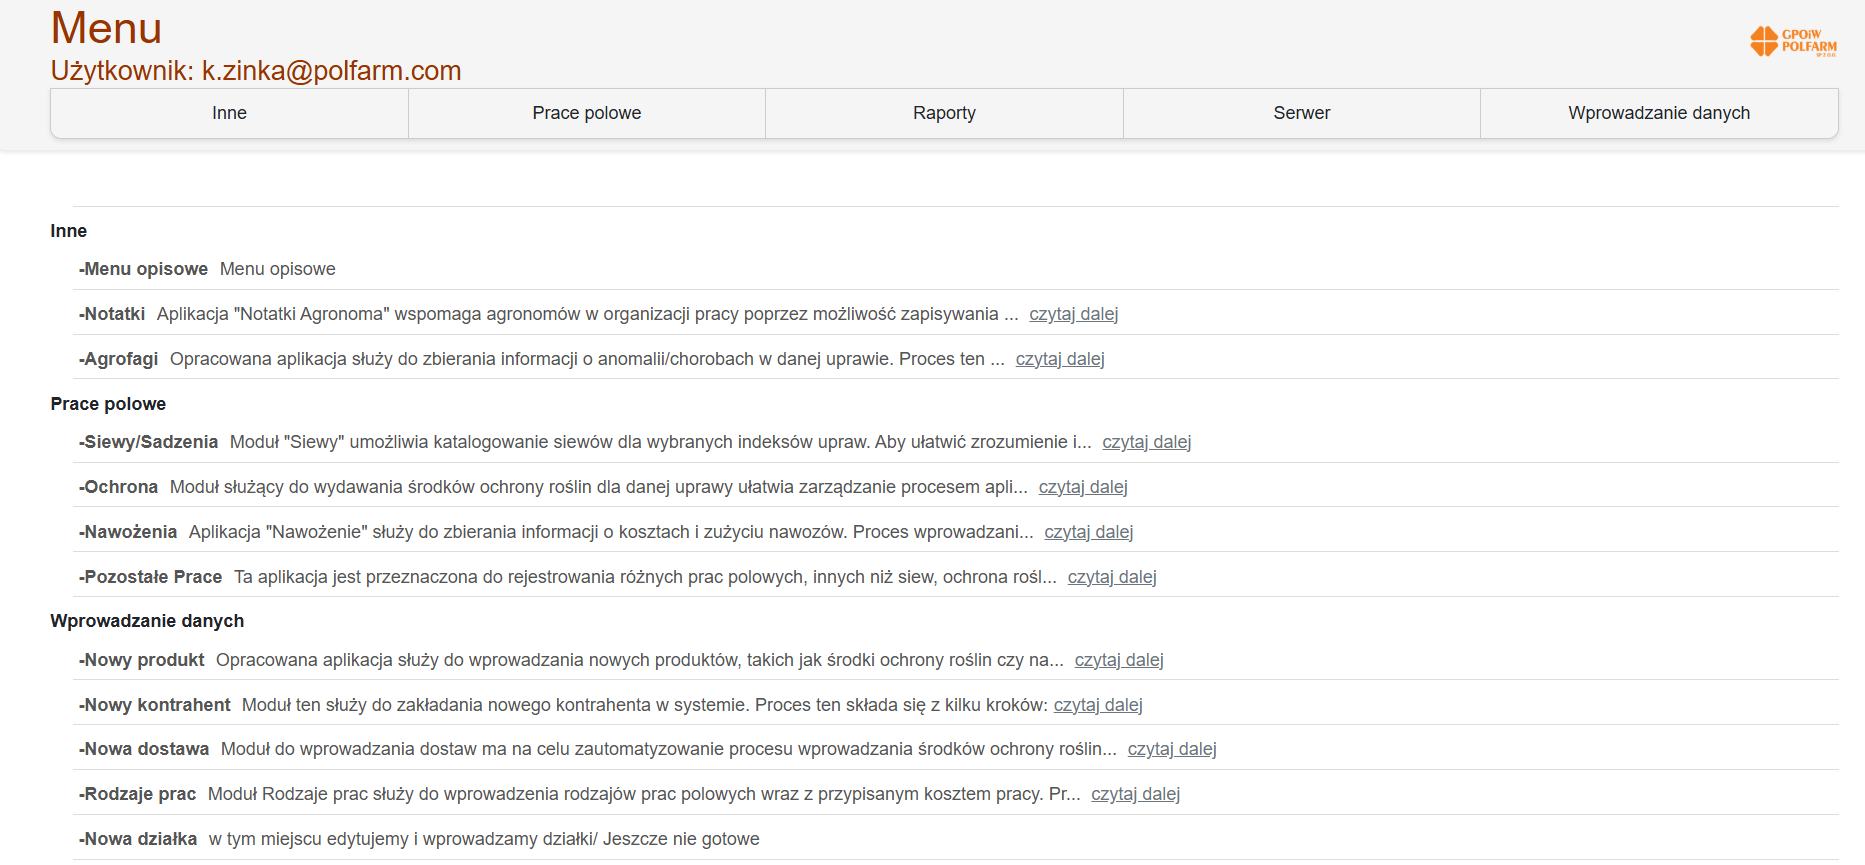Image resolution: width=1865 pixels, height=865 pixels.
Task: Expand description of Pozostałe Prace
Action: tap(1111, 577)
